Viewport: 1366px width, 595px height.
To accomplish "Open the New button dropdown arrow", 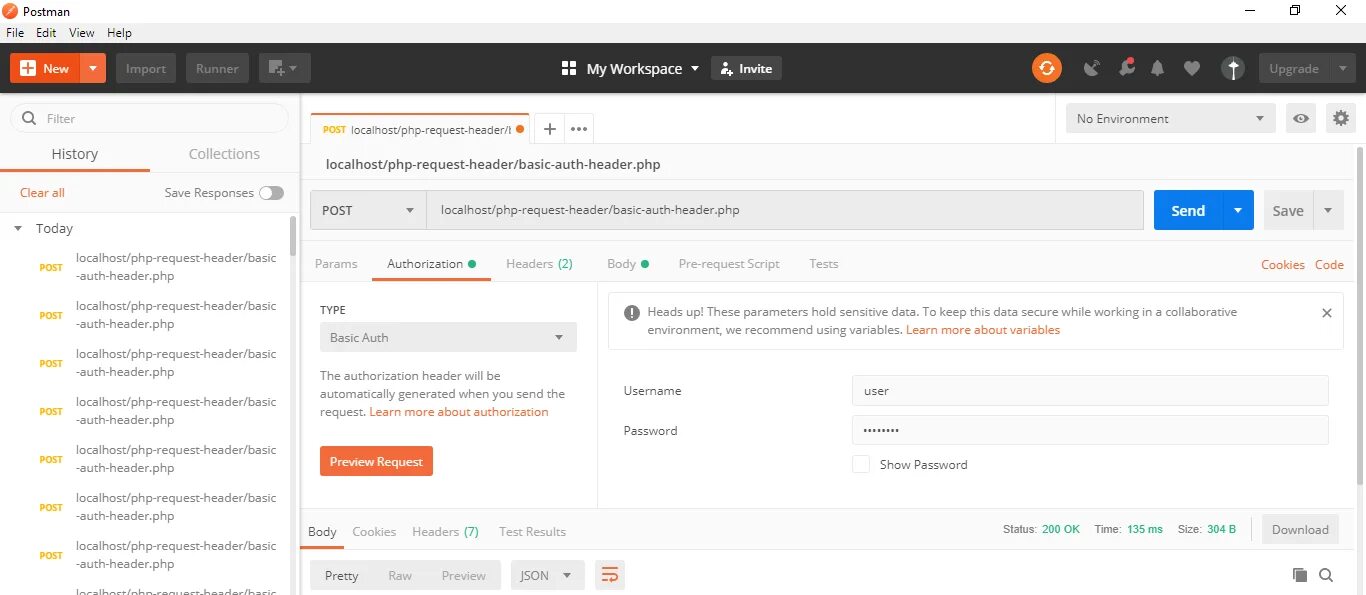I will coord(93,68).
